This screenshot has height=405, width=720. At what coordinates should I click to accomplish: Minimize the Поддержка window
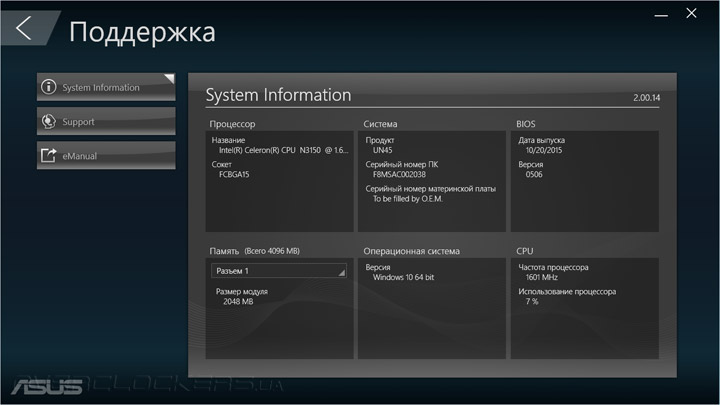pyautogui.click(x=661, y=15)
